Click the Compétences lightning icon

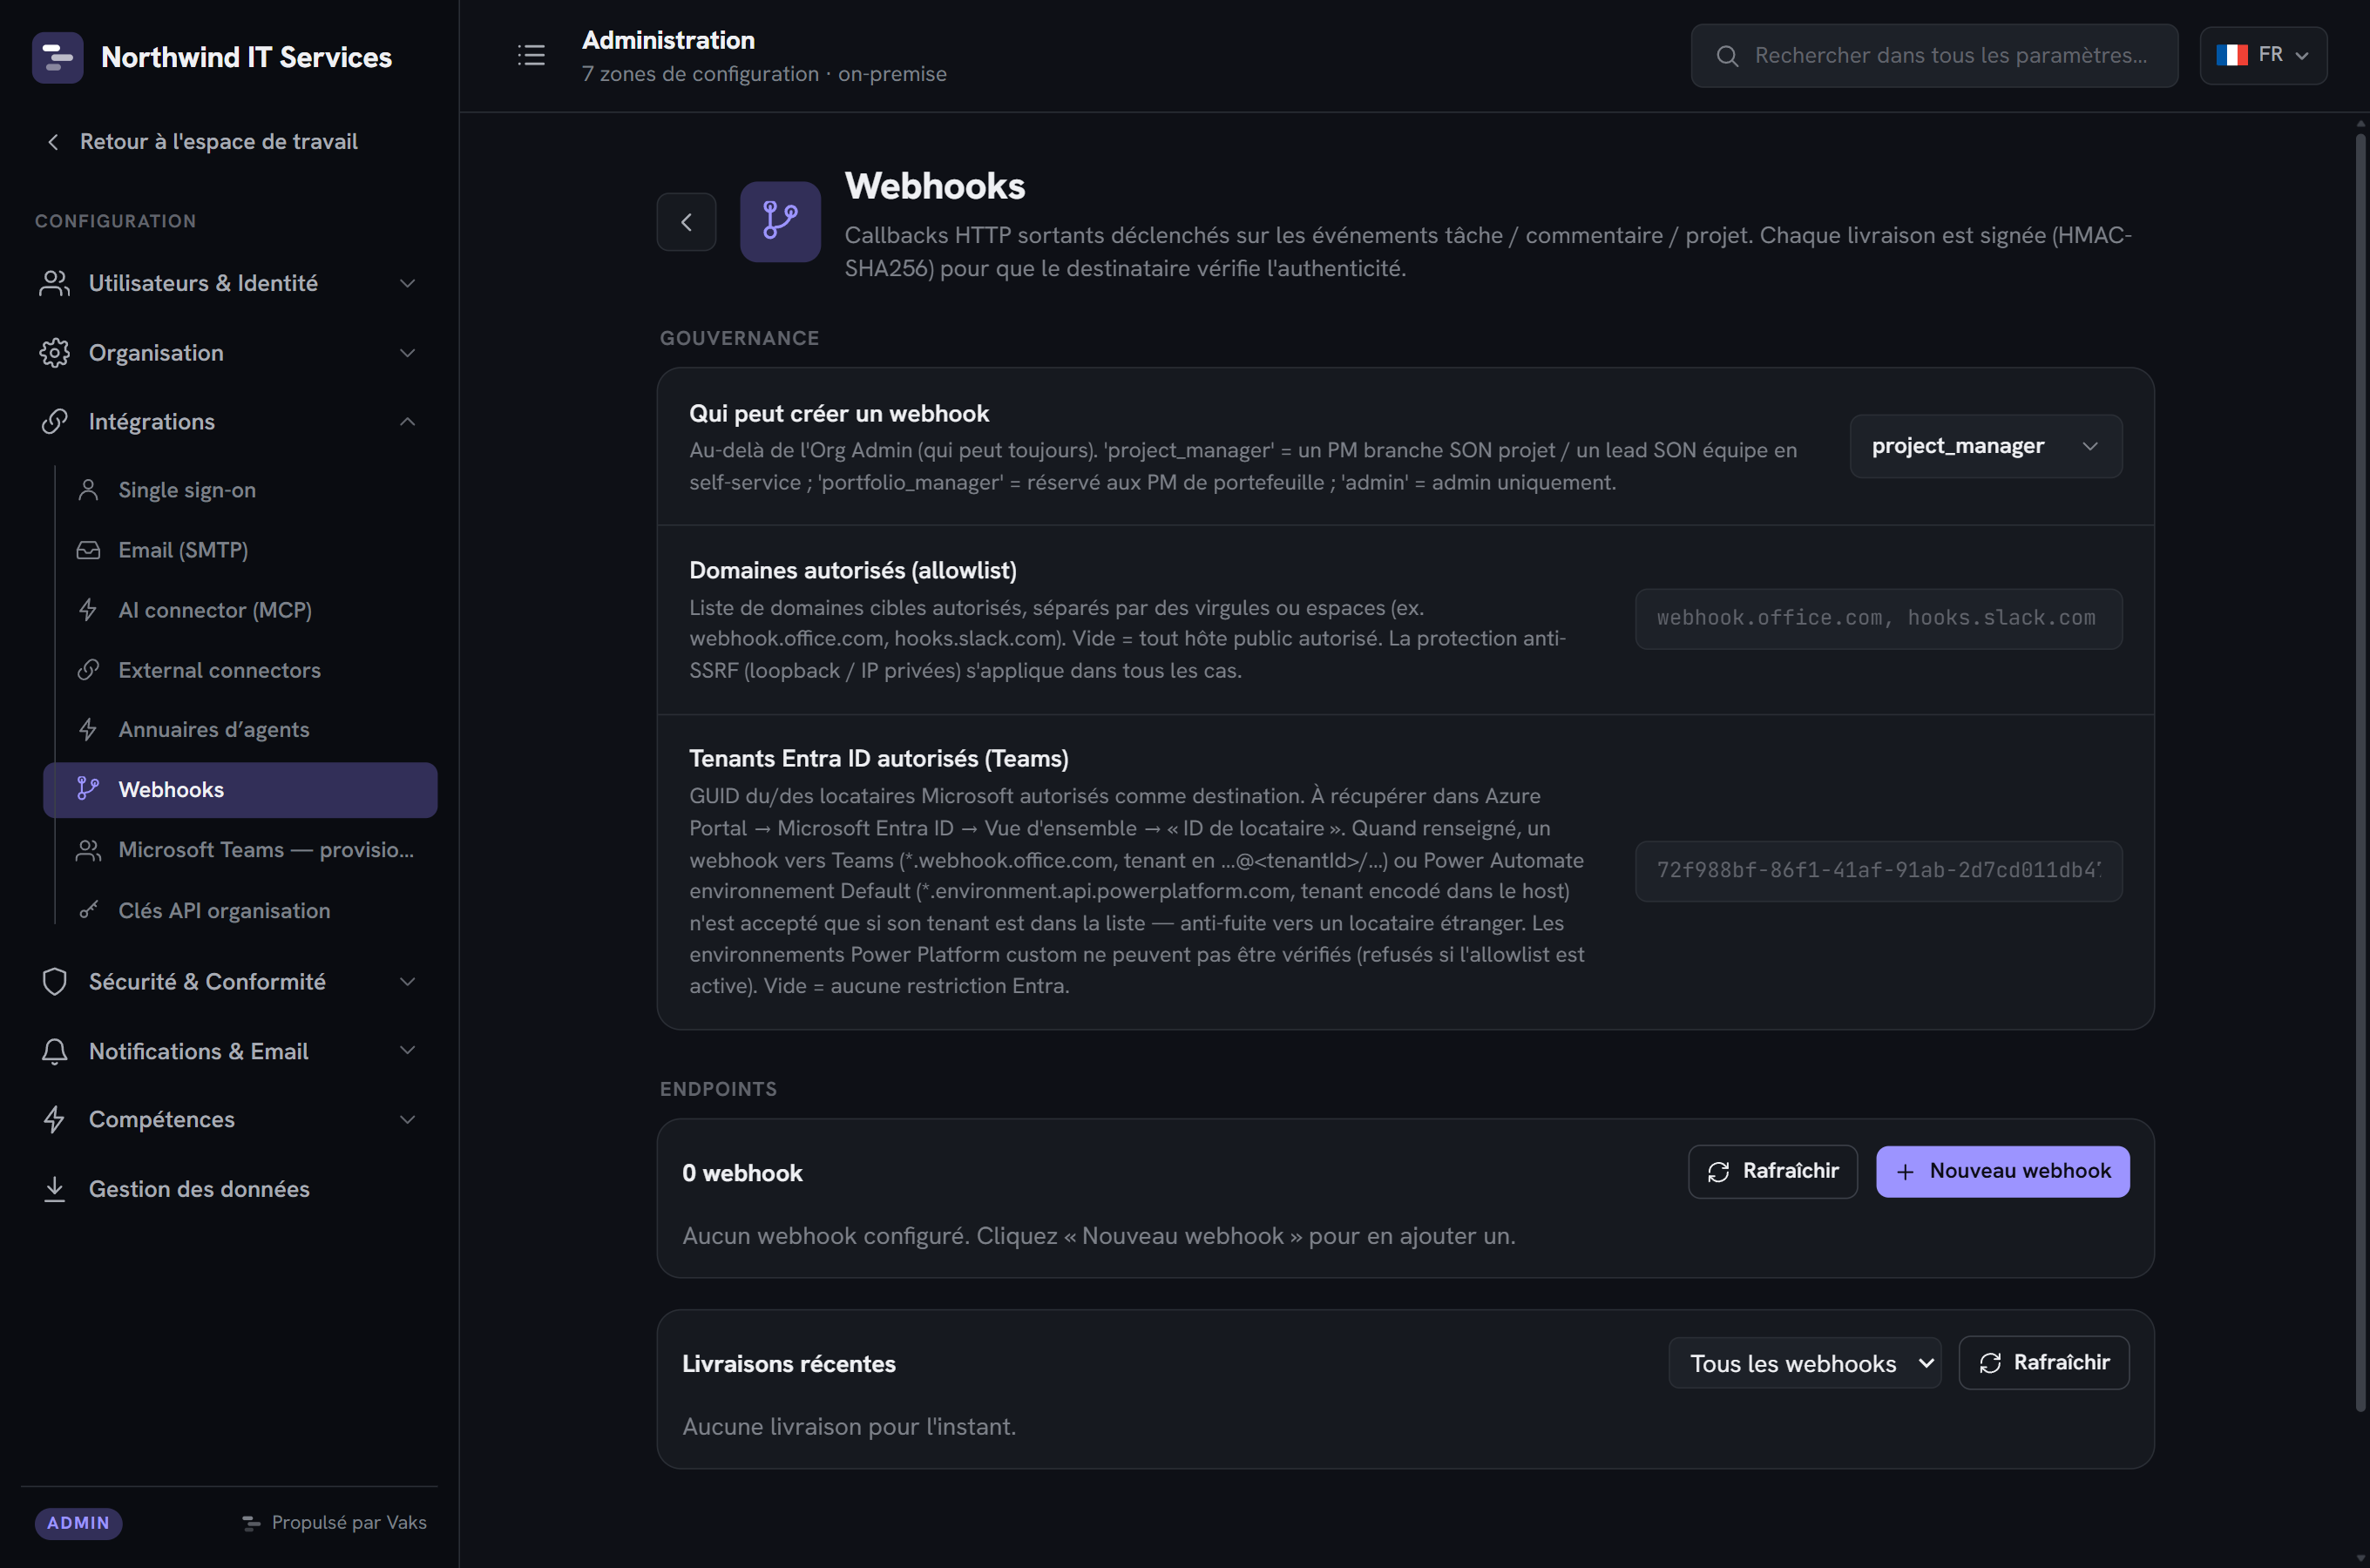coord(55,1119)
